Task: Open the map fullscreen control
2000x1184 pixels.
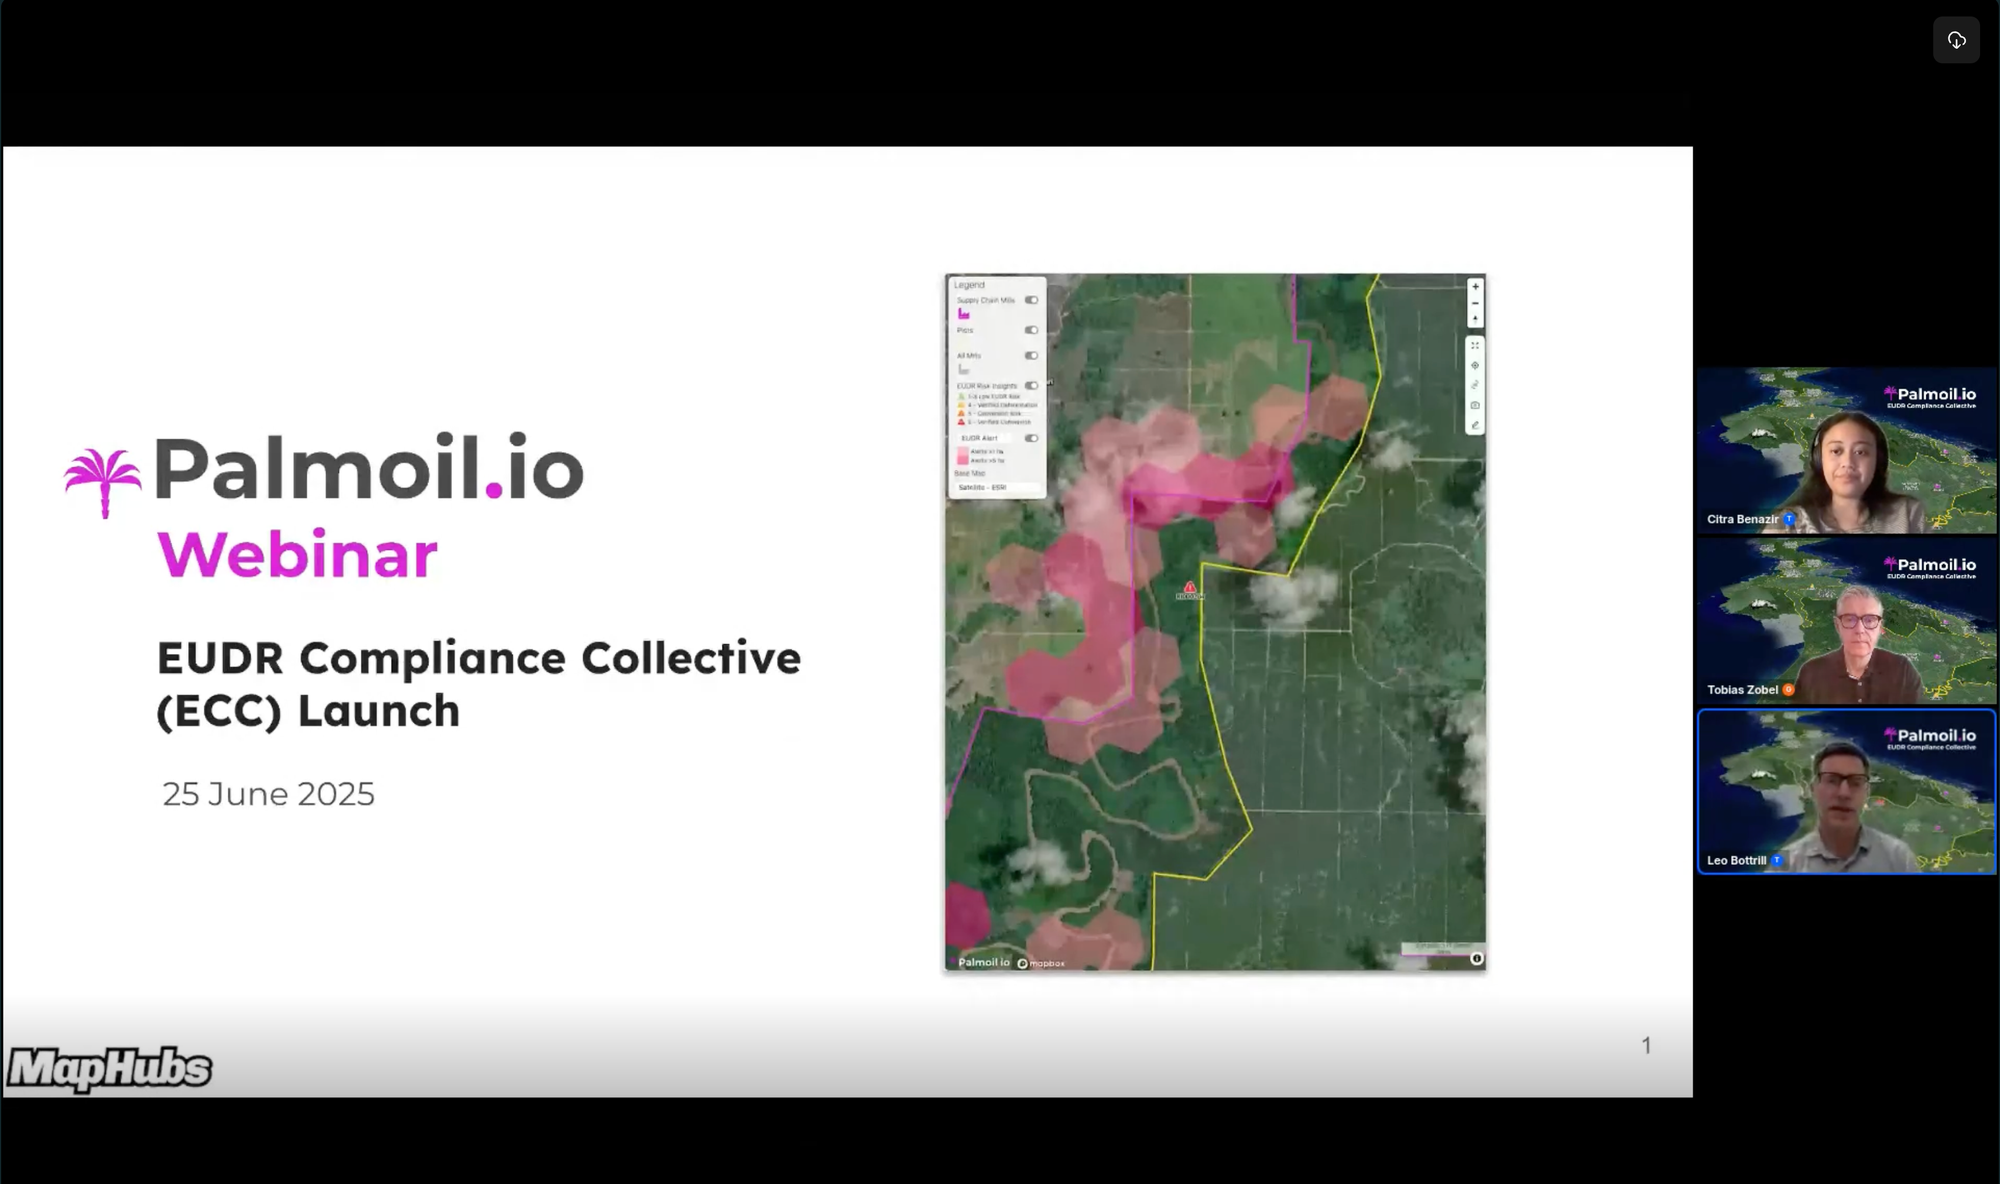Action: [x=1475, y=346]
